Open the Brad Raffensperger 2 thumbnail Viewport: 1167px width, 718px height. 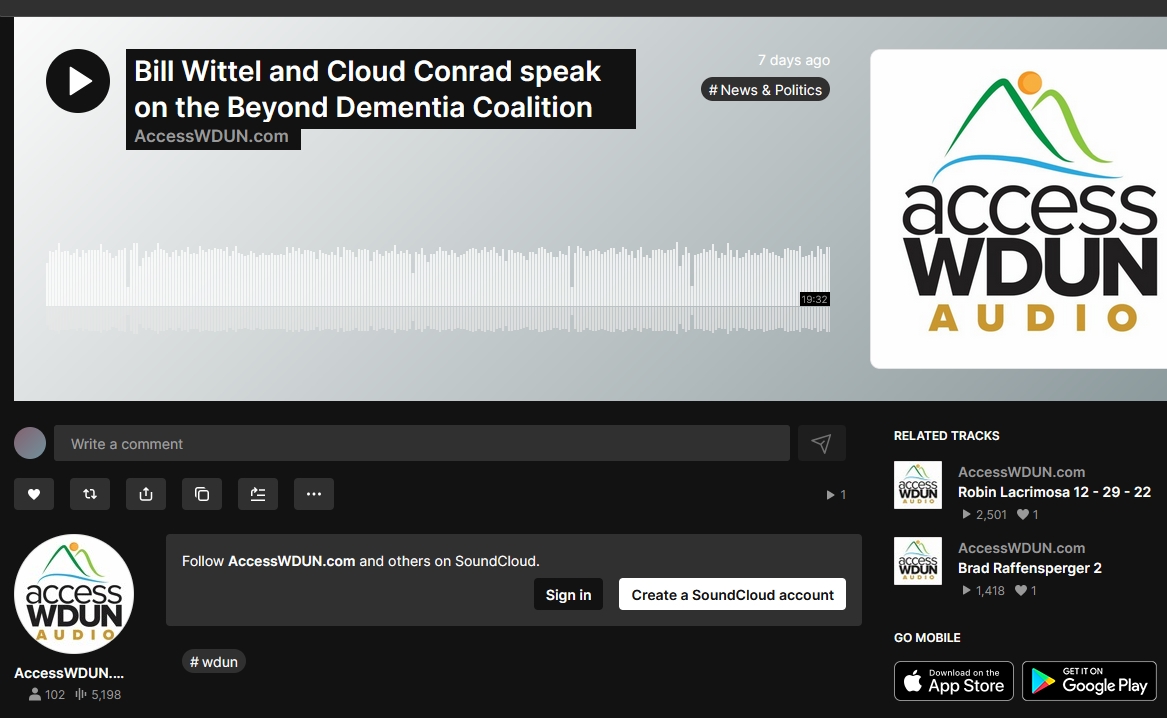tap(918, 561)
